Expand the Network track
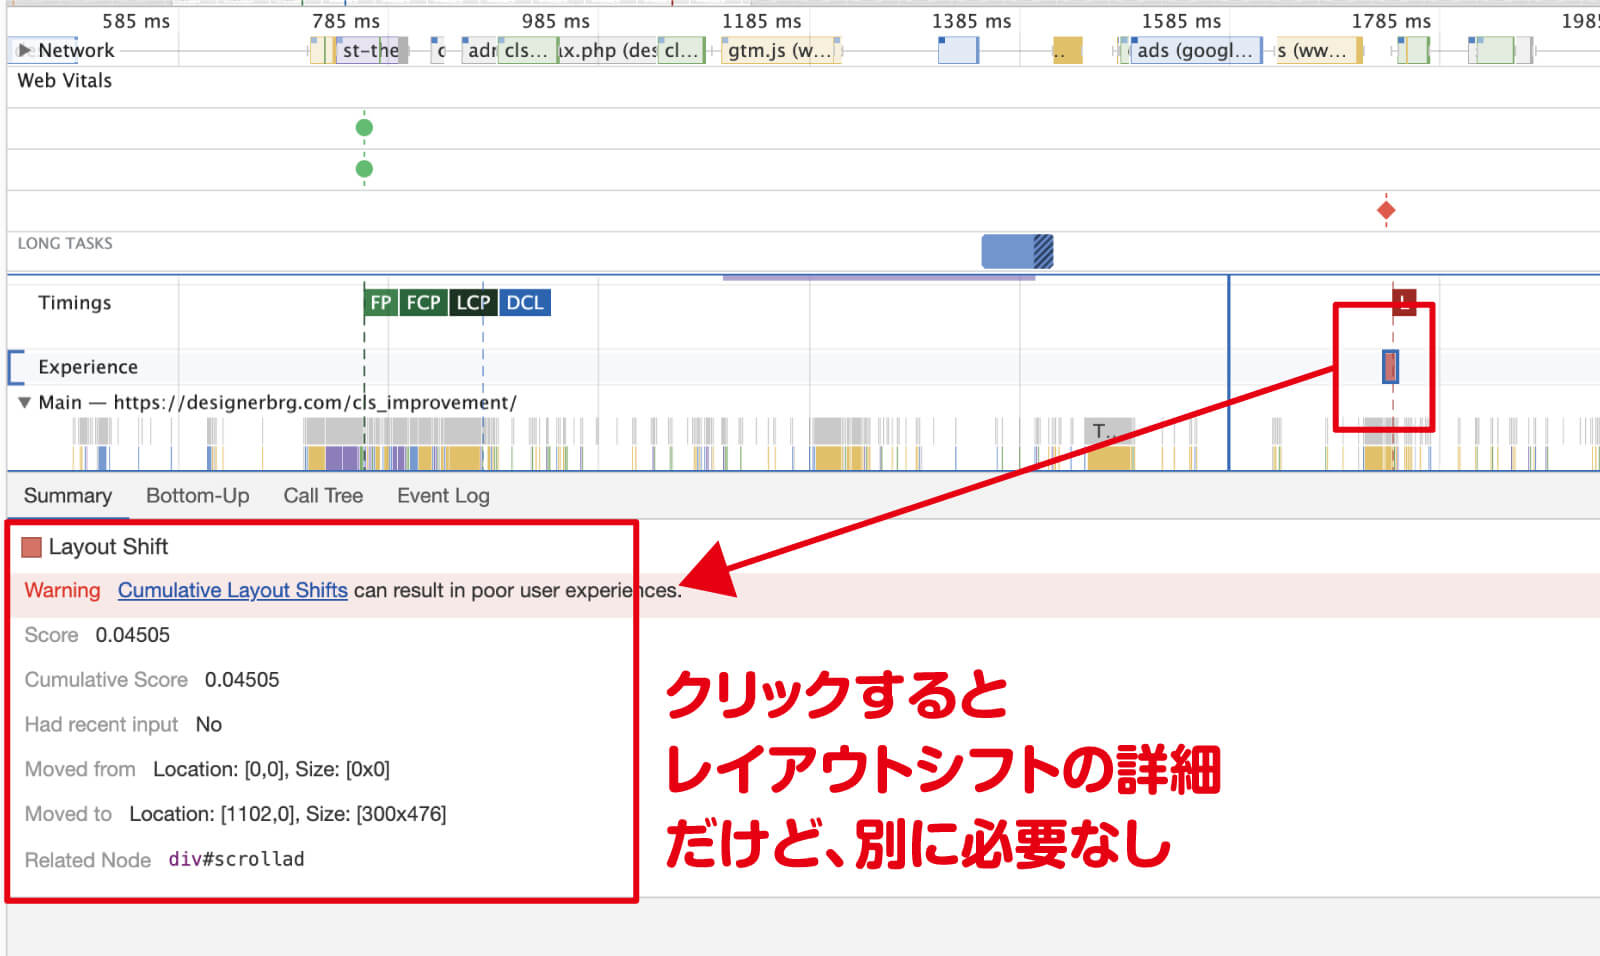This screenshot has width=1600, height=956. (x=24, y=50)
